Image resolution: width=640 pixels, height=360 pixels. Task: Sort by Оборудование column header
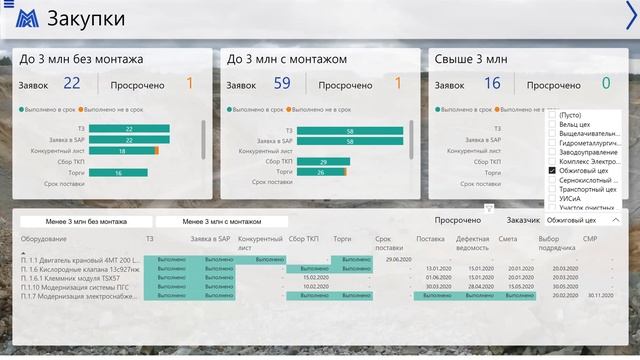tap(44, 239)
